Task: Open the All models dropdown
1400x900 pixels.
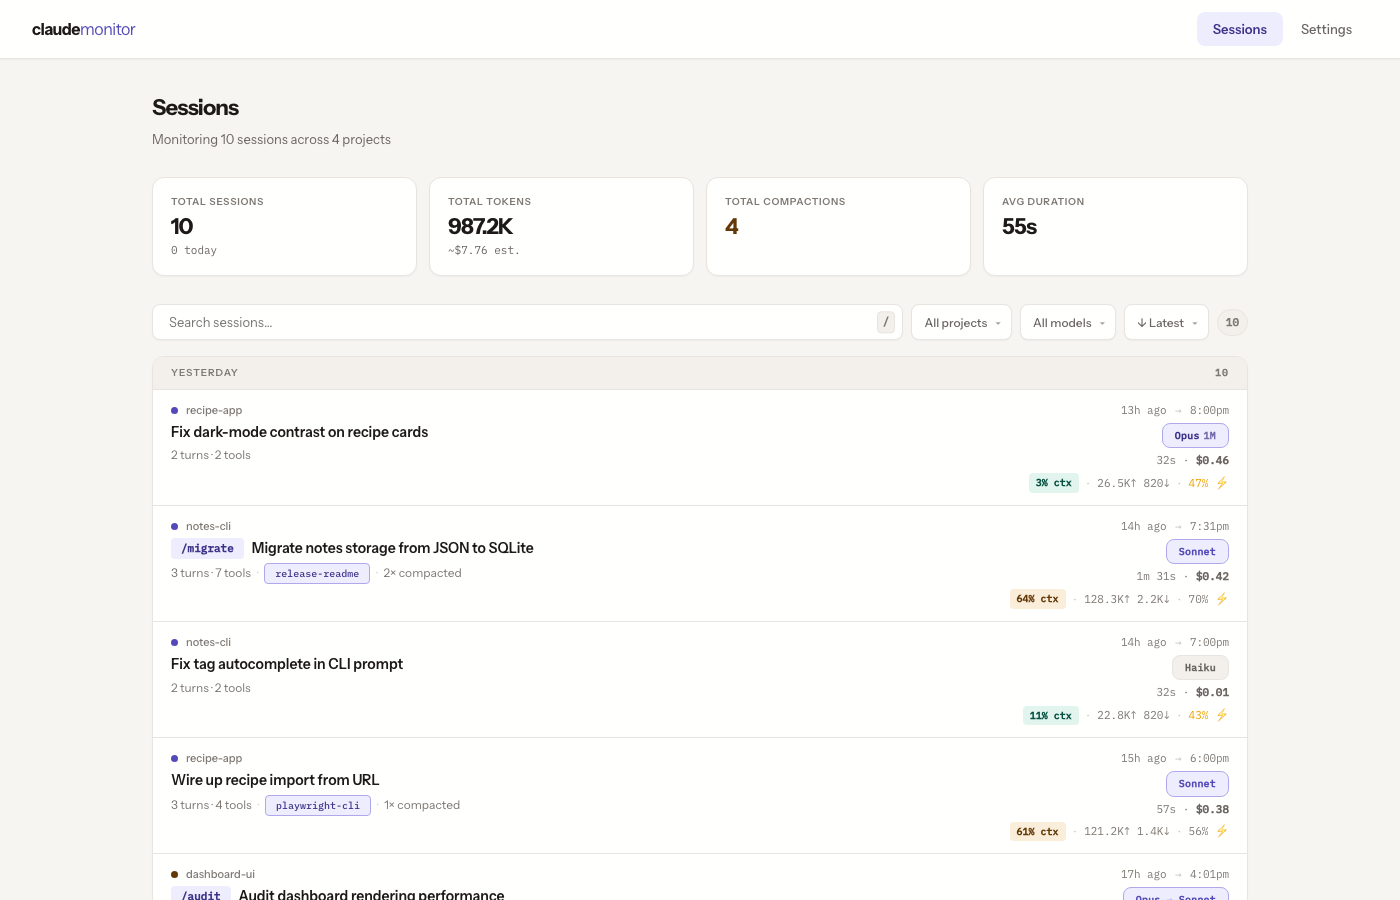Action: [1067, 322]
